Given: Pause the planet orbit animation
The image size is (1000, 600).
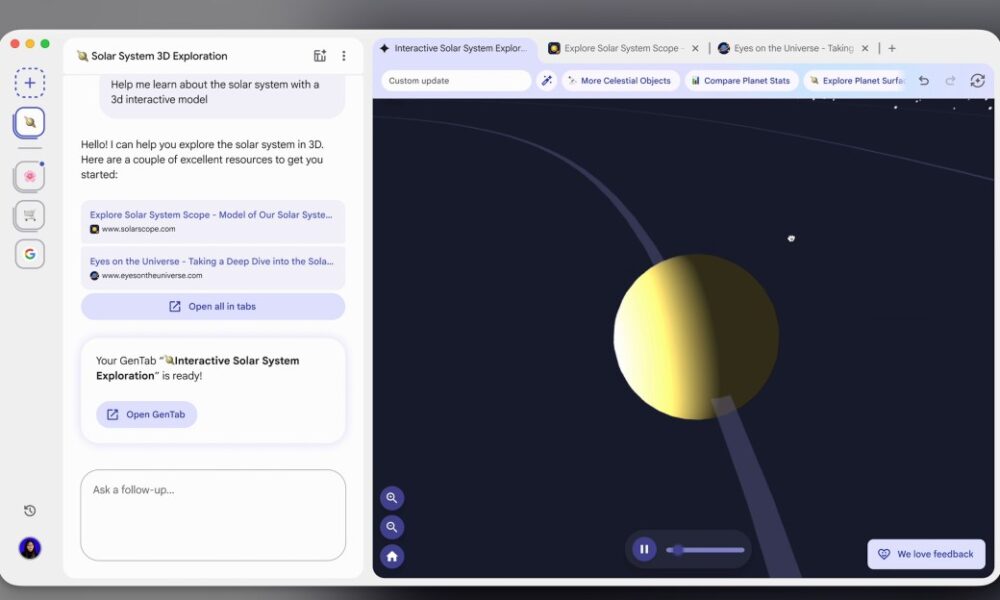Looking at the screenshot, I should 644,549.
